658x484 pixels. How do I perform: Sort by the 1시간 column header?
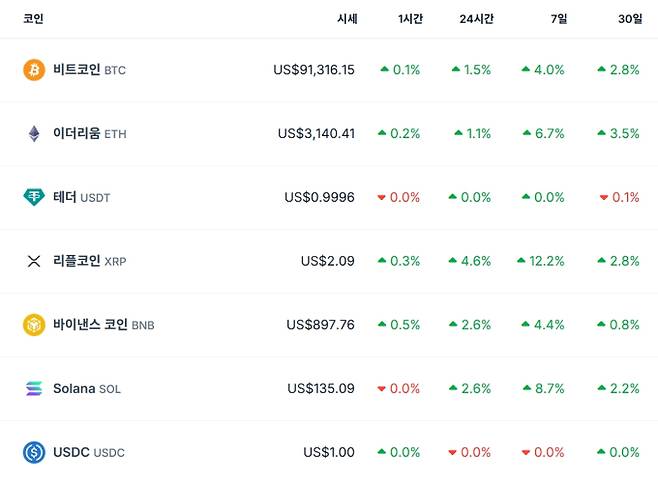(410, 19)
